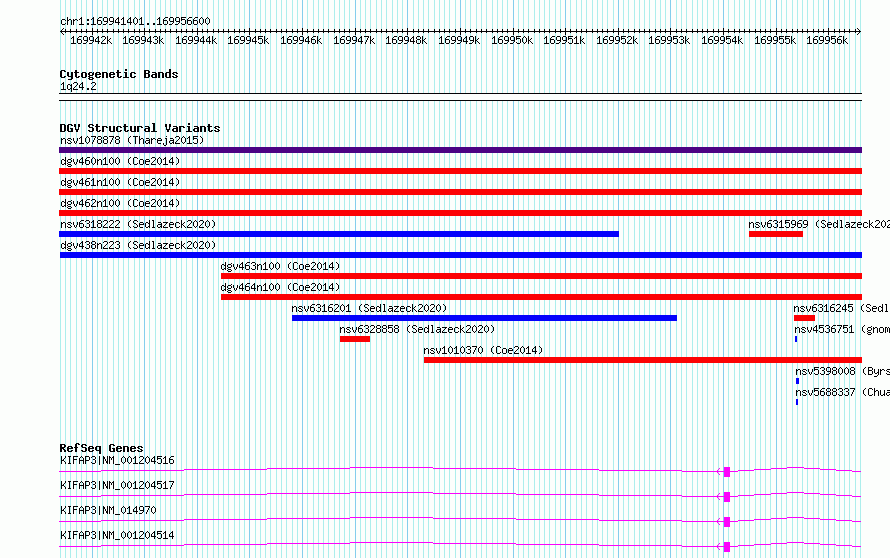Open the dgv461n100 (Coe2014) label
This screenshot has height=558, width=890.
pyautogui.click(x=120, y=182)
